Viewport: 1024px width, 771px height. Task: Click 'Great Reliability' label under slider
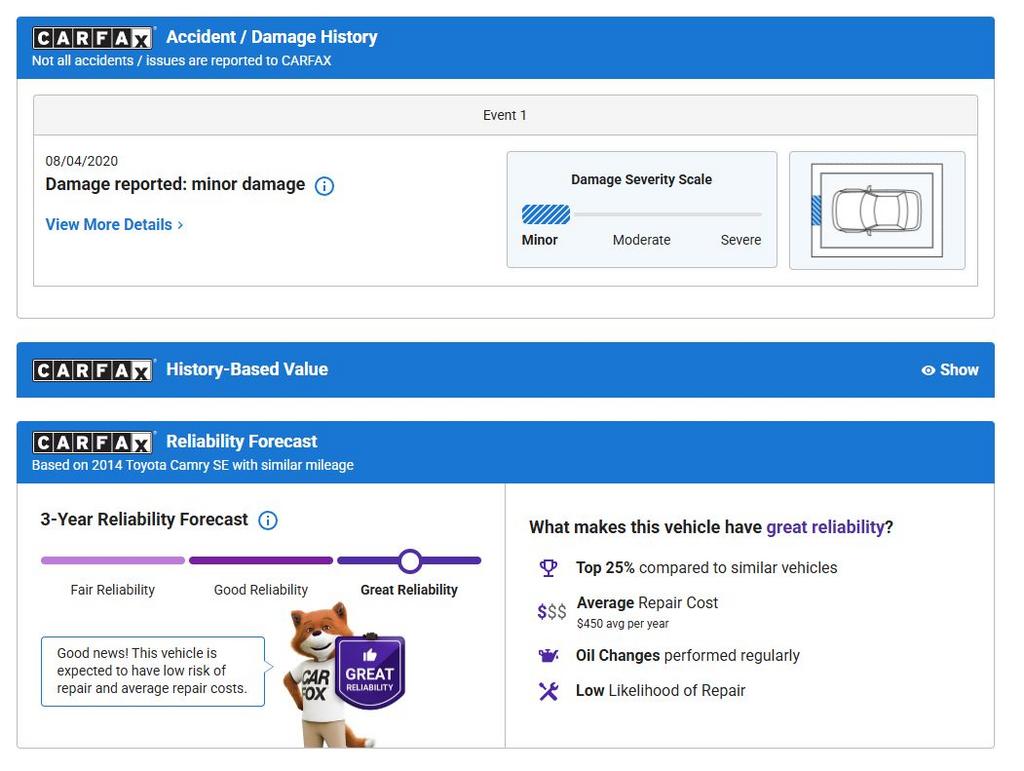click(409, 590)
